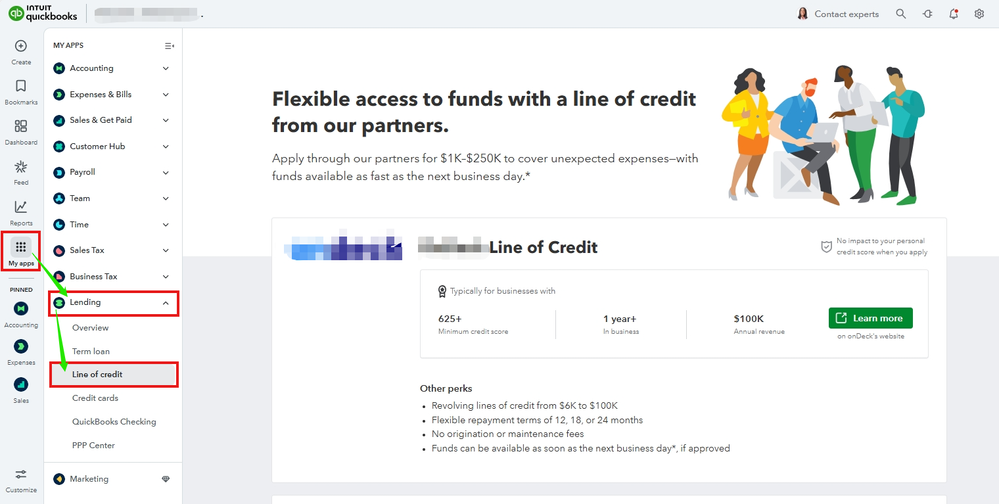Image resolution: width=999 pixels, height=504 pixels.
Task: Click the search magnifier in header
Action: [901, 14]
